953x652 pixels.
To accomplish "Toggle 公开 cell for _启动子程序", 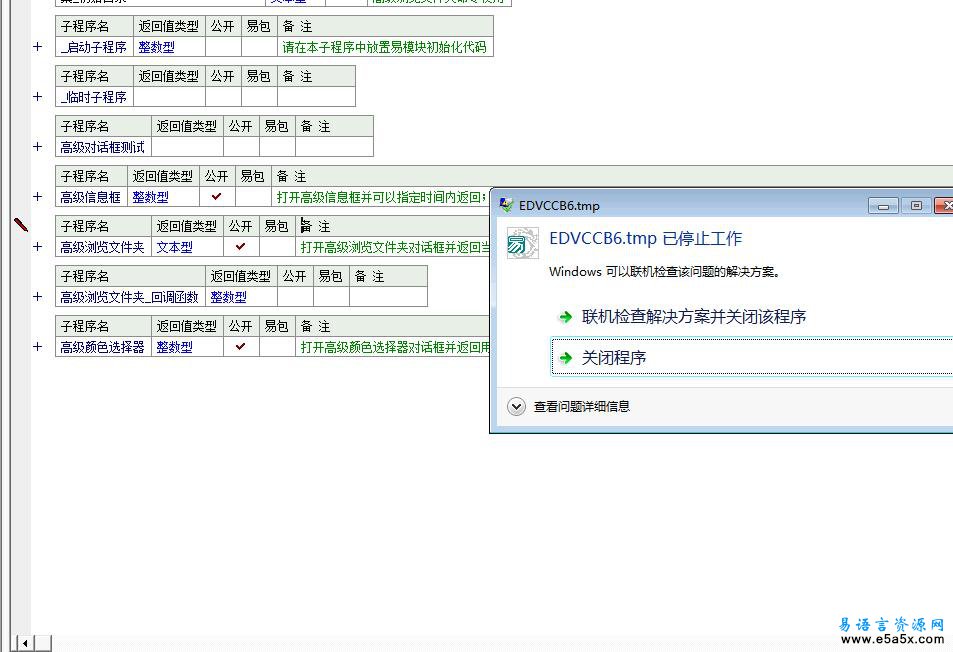I will [x=223, y=47].
